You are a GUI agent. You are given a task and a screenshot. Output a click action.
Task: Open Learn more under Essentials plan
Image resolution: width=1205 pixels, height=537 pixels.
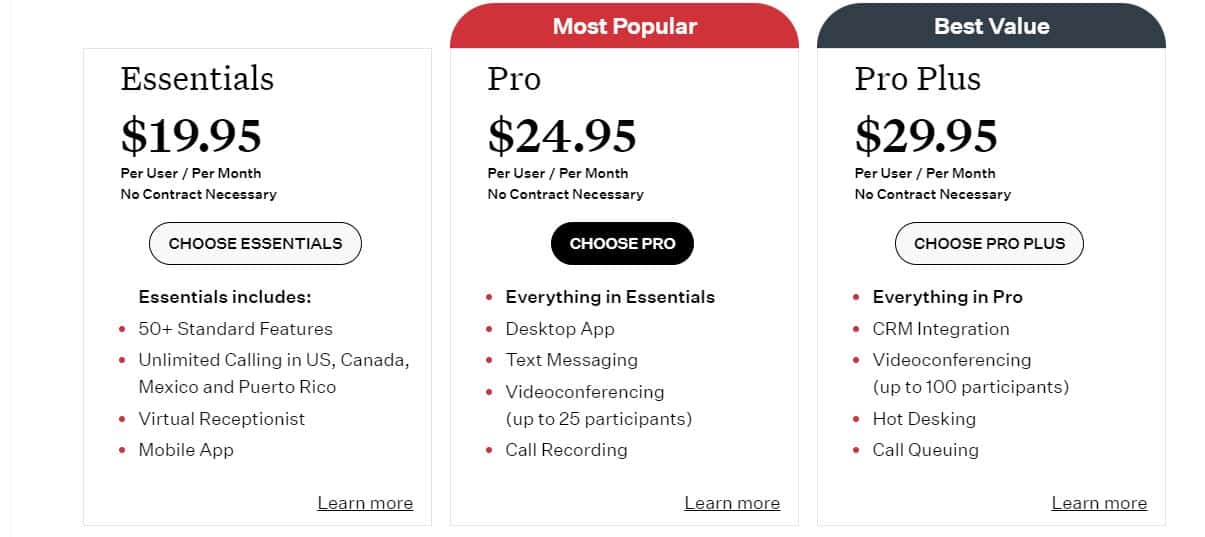click(365, 503)
